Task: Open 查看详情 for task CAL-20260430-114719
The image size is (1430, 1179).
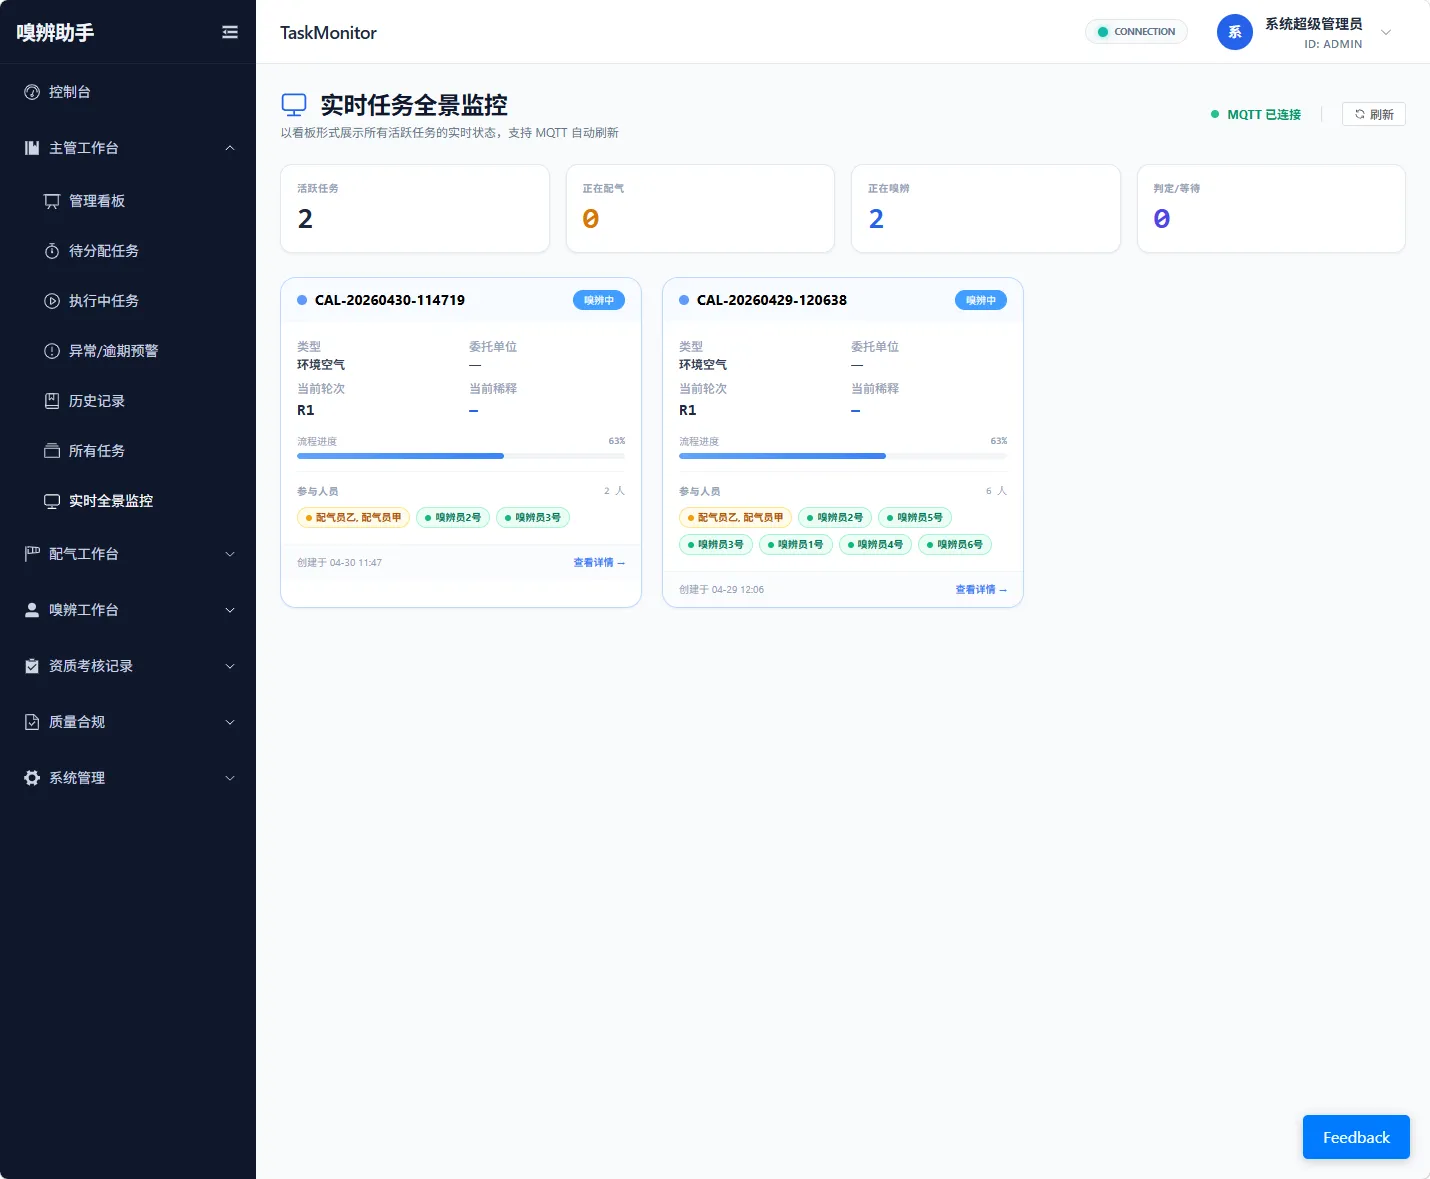Action: click(599, 563)
